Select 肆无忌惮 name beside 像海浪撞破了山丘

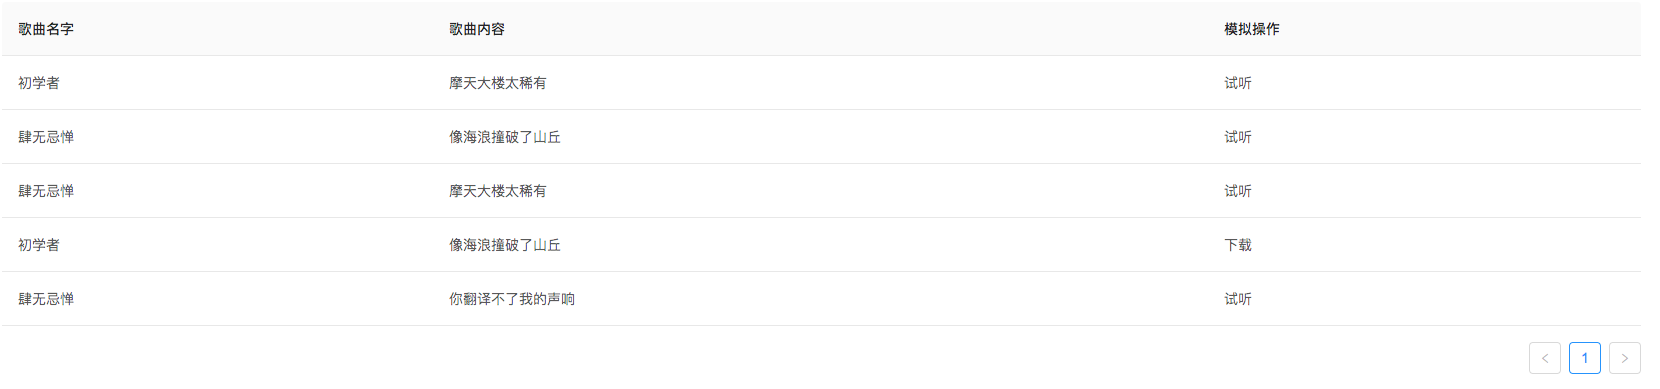click(46, 137)
